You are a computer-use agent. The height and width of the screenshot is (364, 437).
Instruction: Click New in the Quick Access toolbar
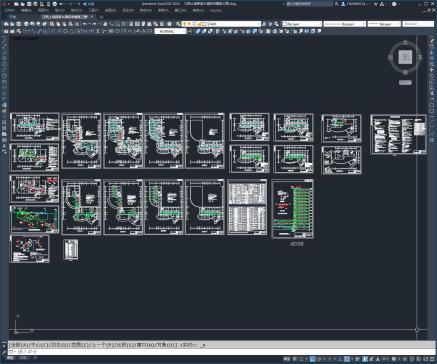(x=16, y=4)
